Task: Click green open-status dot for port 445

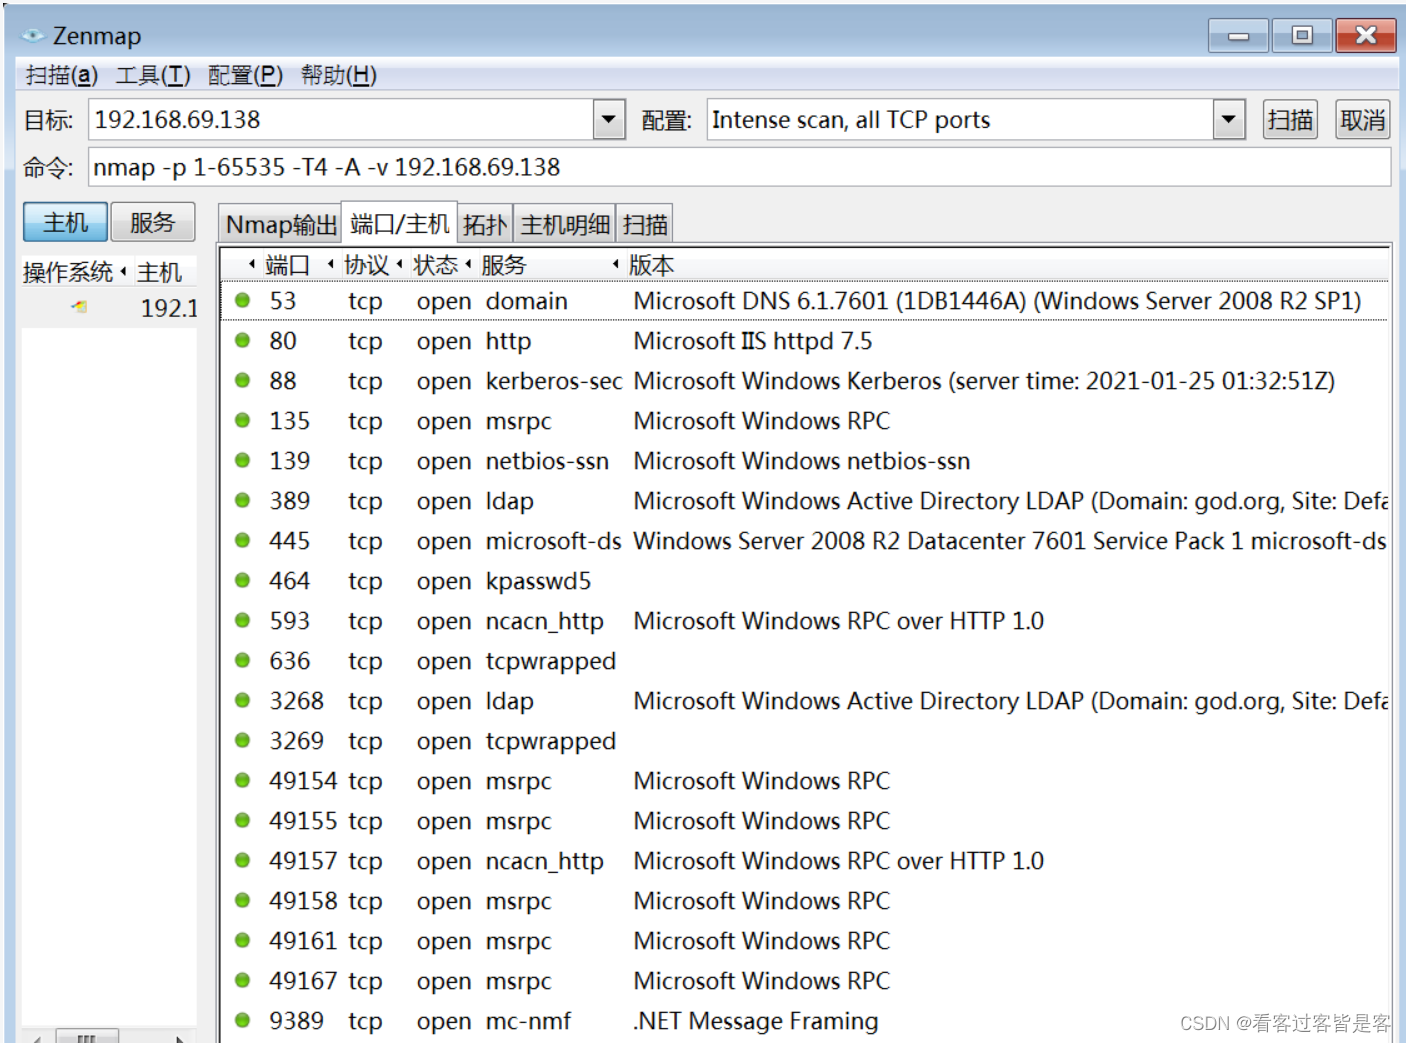Action: pyautogui.click(x=242, y=540)
